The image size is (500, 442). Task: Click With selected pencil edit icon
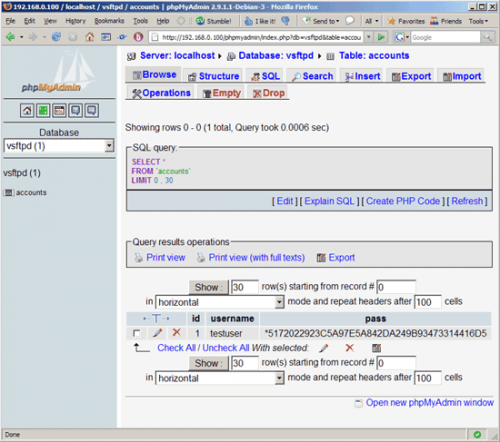[323, 348]
